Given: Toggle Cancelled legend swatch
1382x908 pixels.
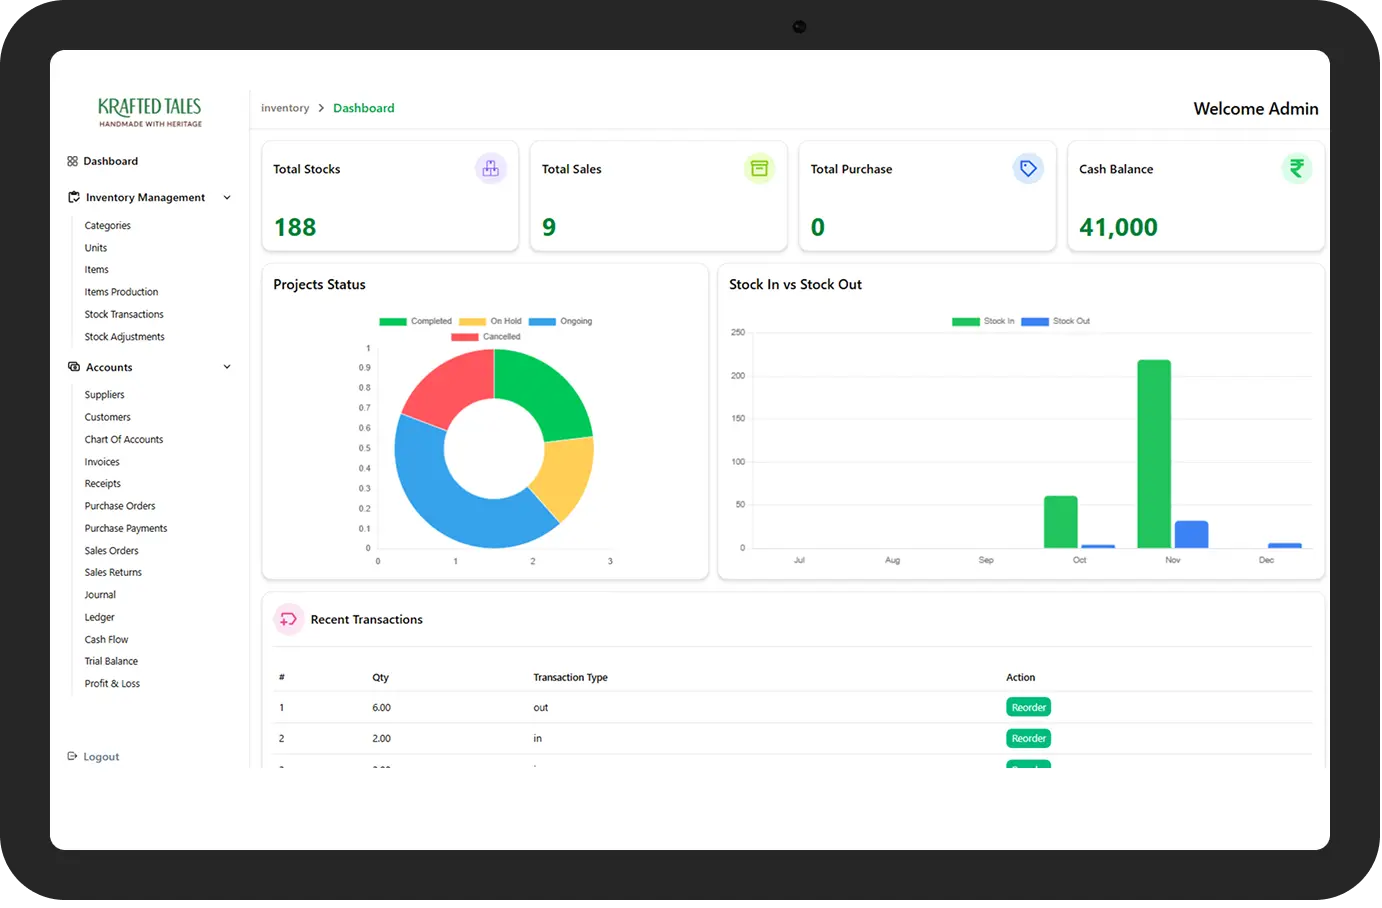Looking at the screenshot, I should (x=465, y=337).
